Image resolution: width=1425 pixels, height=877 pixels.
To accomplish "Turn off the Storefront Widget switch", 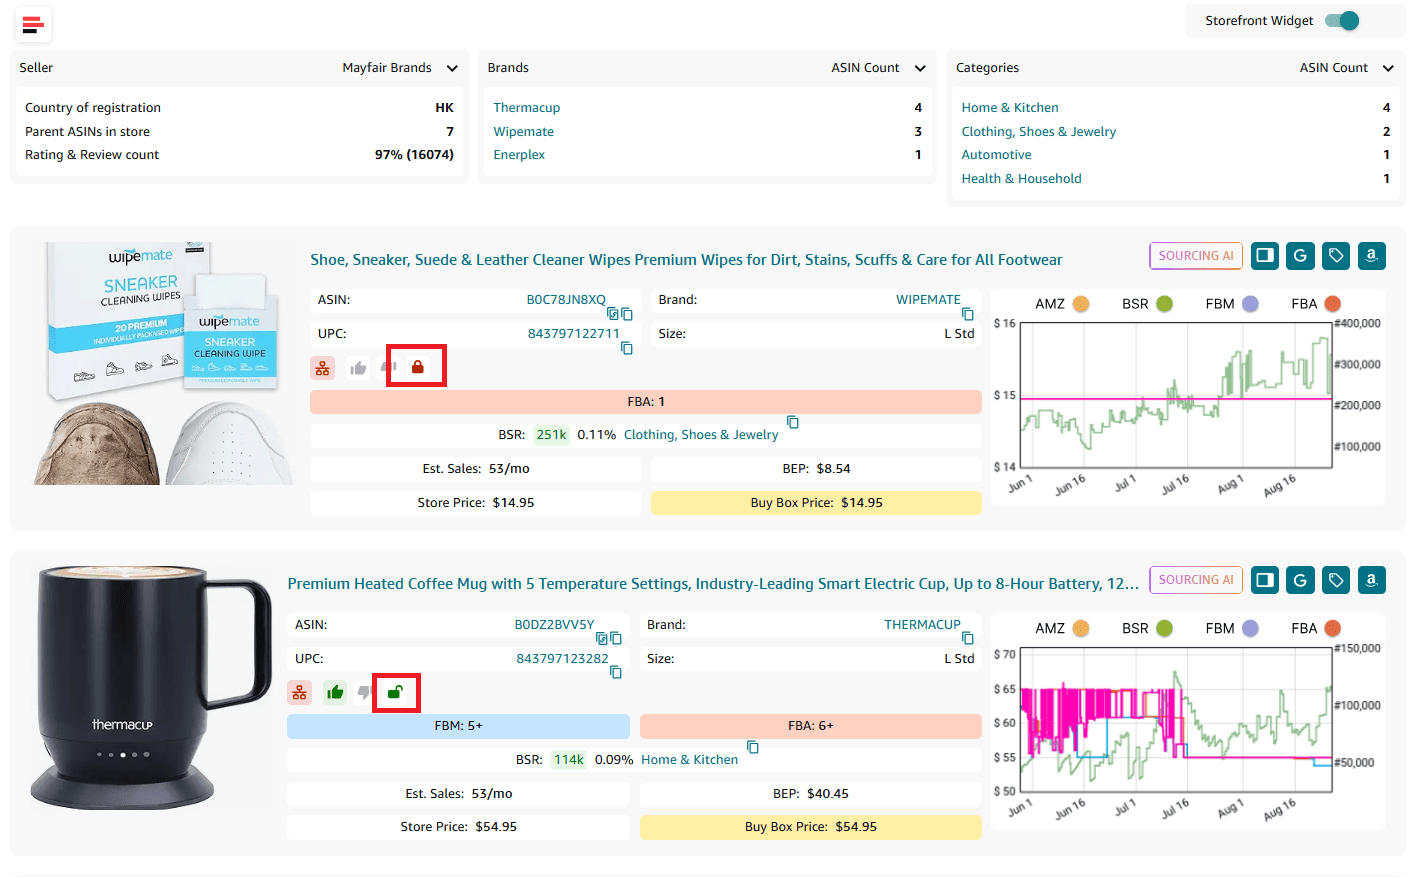I will tap(1342, 21).
